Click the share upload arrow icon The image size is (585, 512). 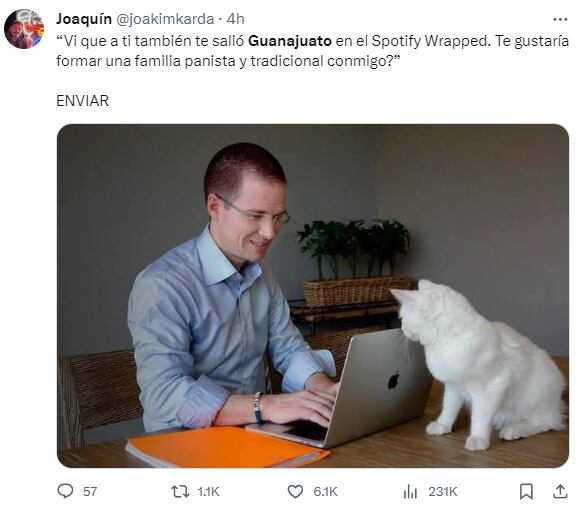click(x=560, y=491)
